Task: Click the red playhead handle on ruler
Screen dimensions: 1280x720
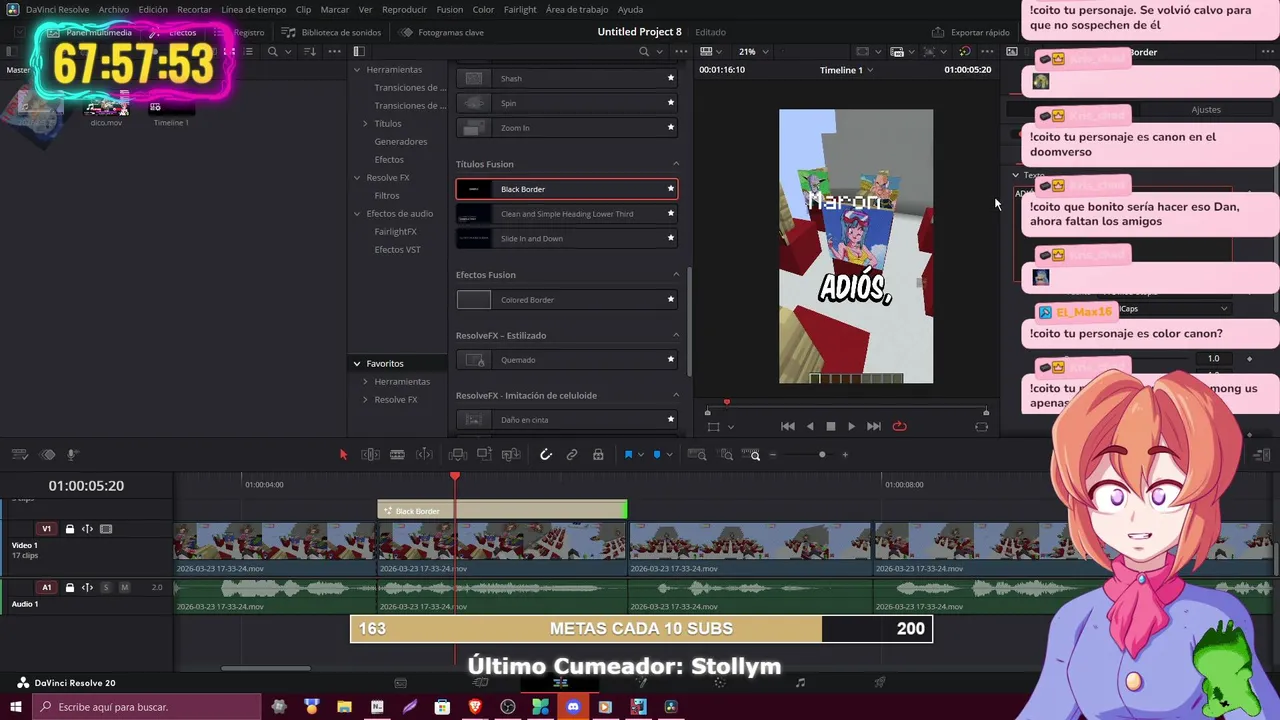Action: (x=455, y=476)
